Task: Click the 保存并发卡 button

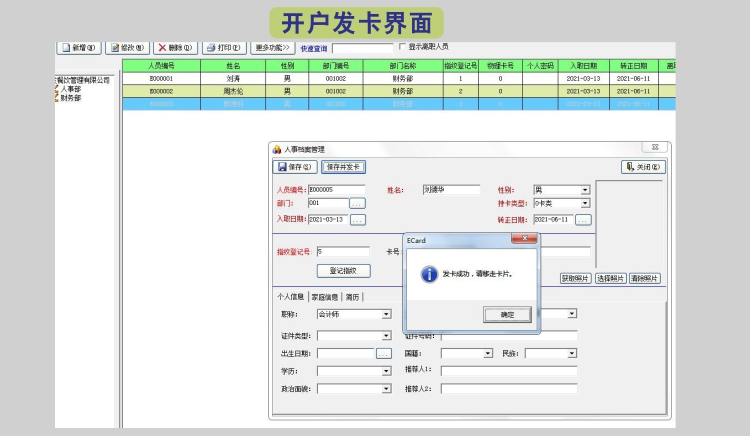Action: point(344,167)
